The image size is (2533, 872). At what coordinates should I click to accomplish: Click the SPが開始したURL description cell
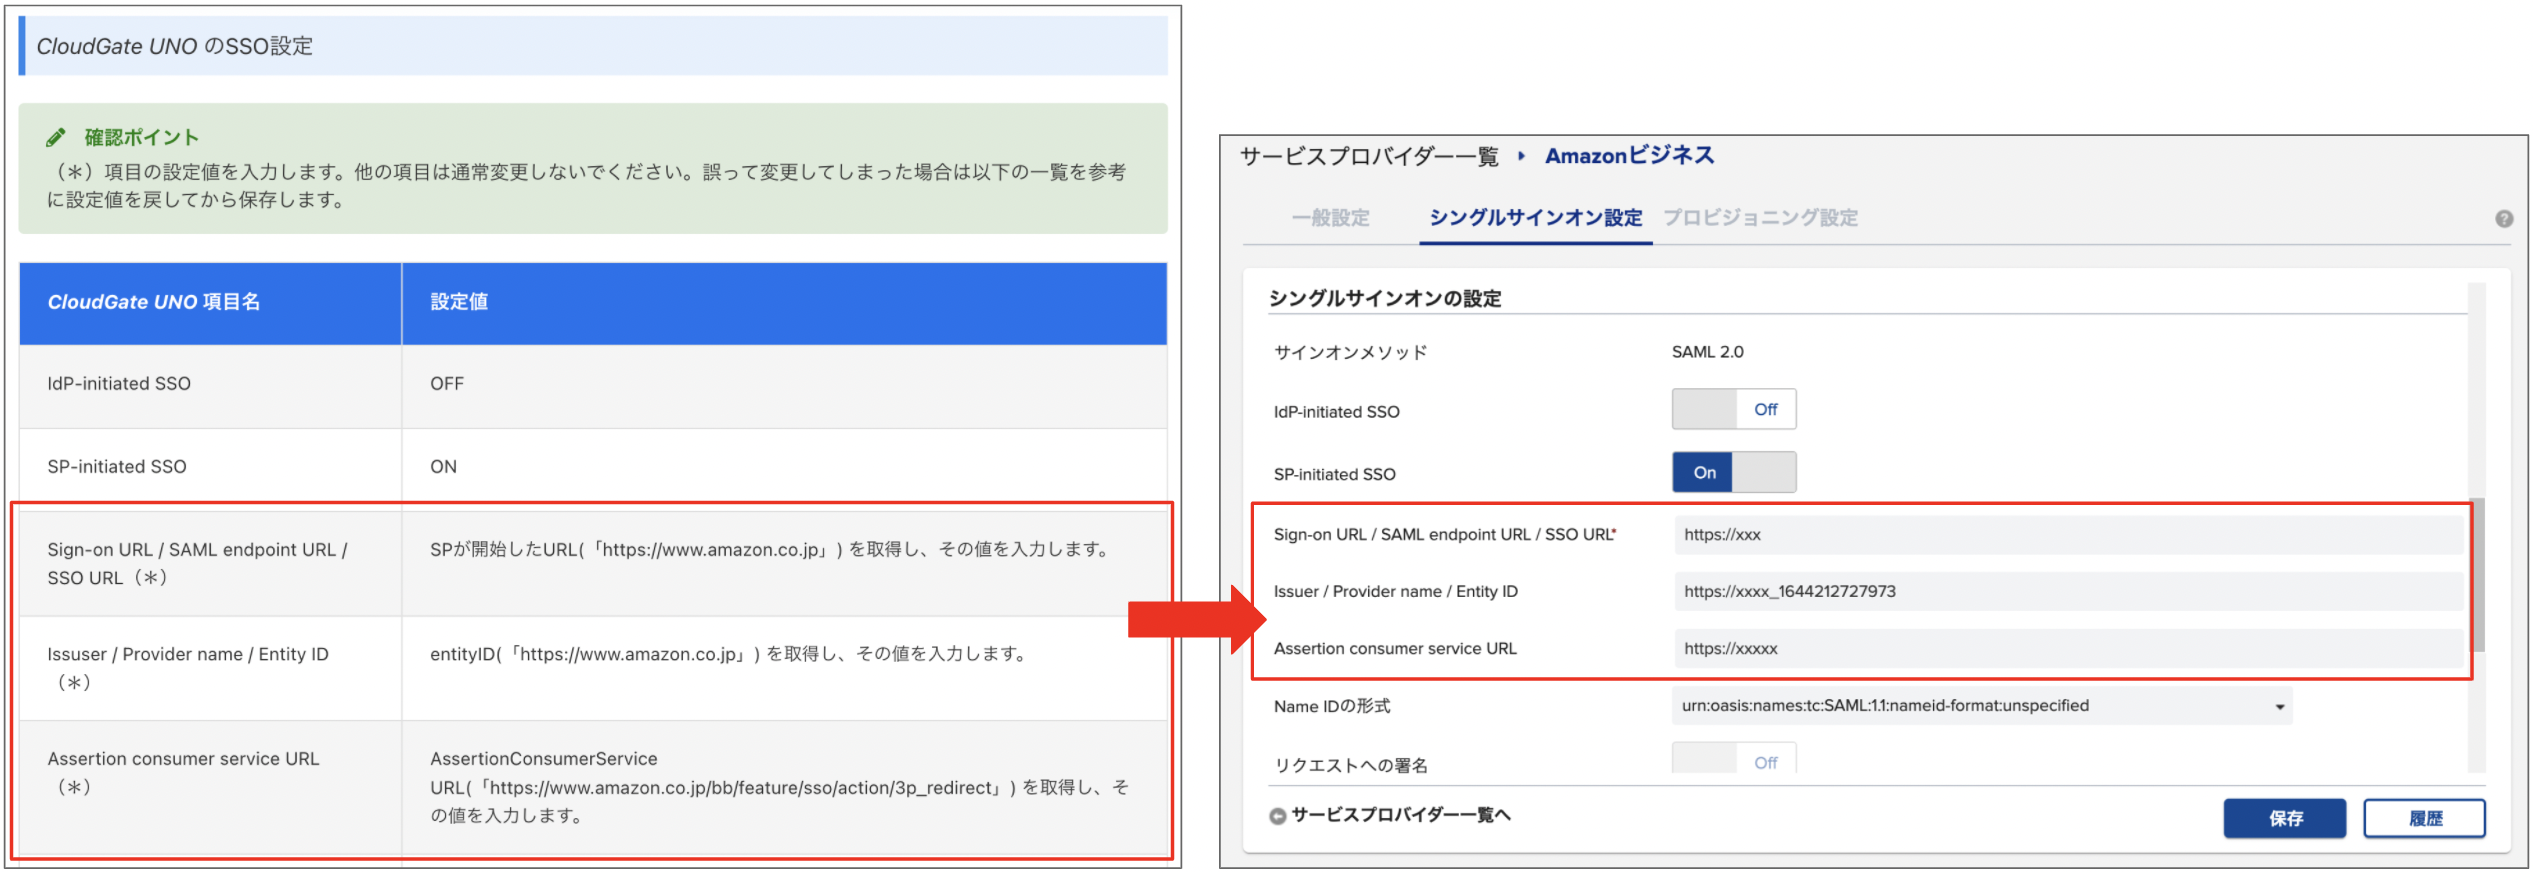tap(784, 563)
